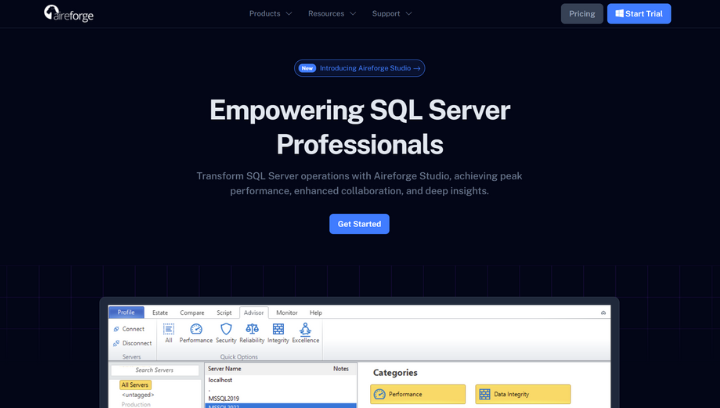Follow the Introducing Aireforge Studio link
Screen dimensions: 720x408
pyautogui.click(x=360, y=68)
